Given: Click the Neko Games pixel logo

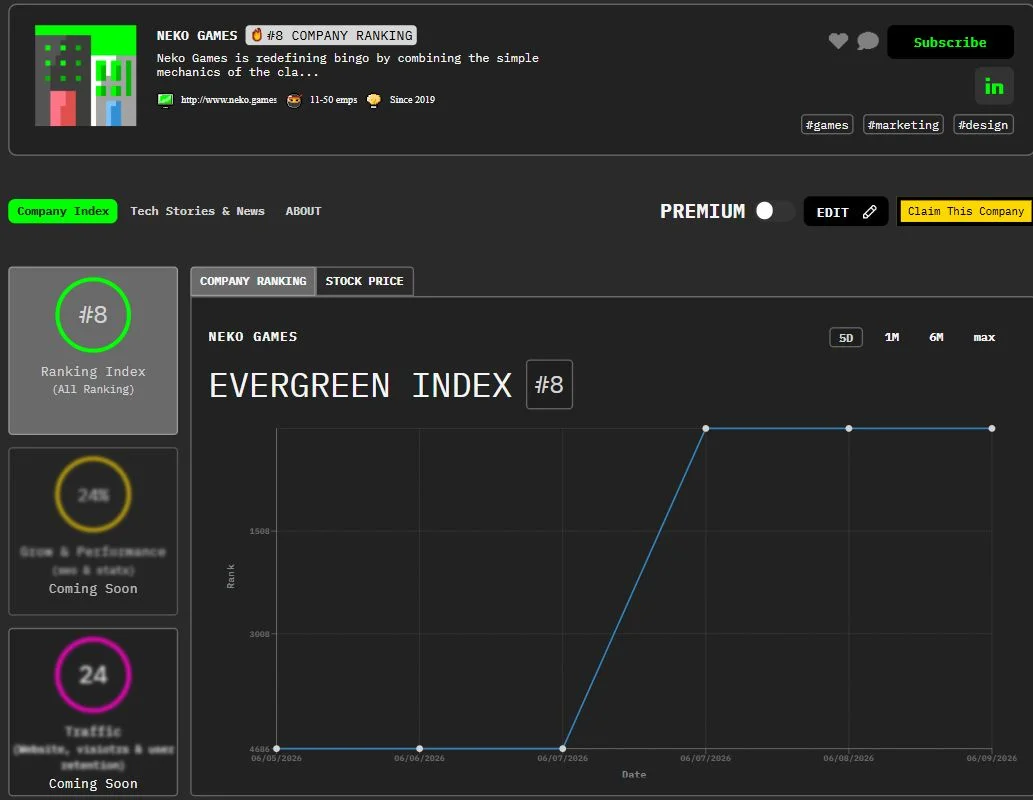Looking at the screenshot, I should (x=86, y=75).
